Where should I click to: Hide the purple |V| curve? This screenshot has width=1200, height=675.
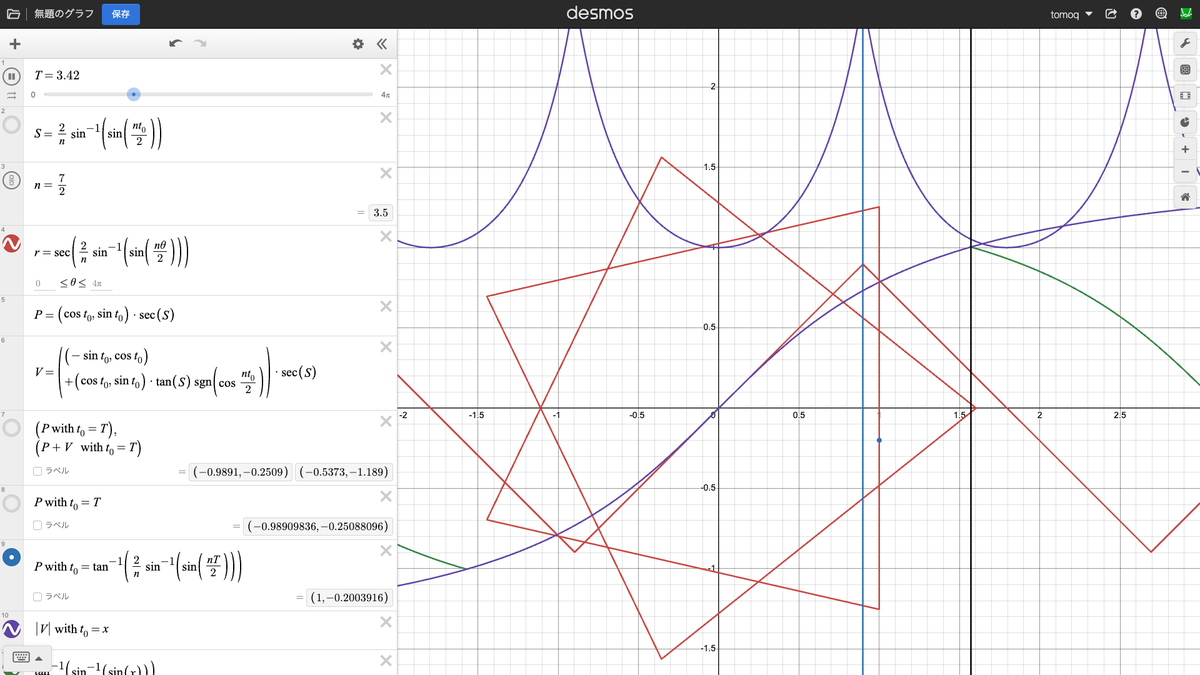12,629
